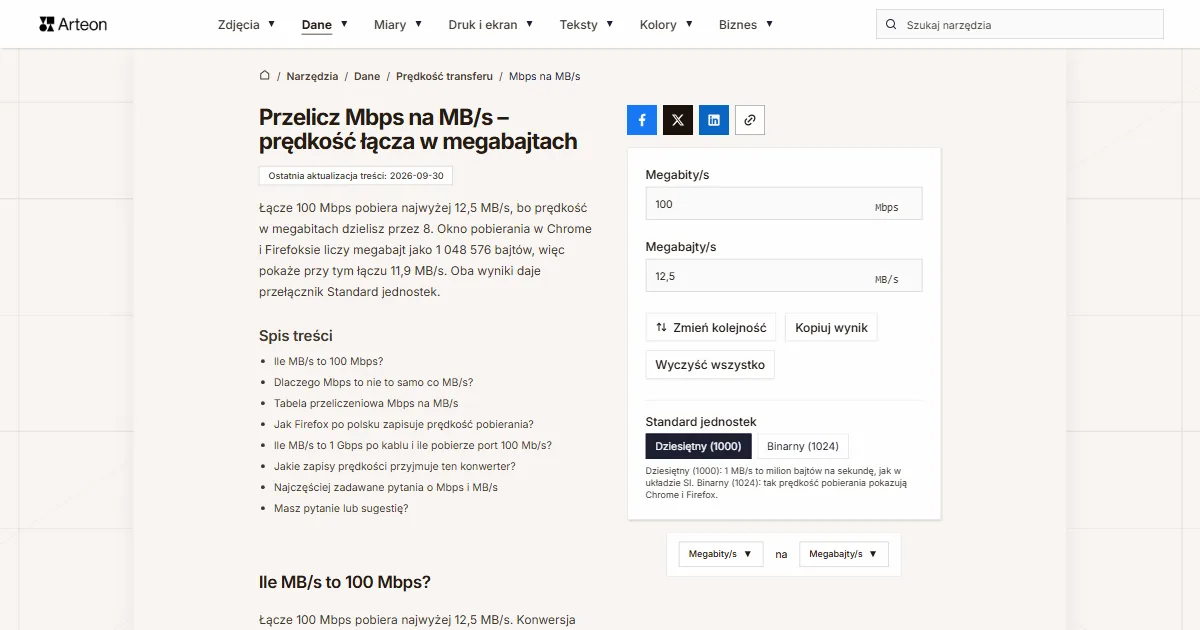Select Binarny (1024) unit standard

pyautogui.click(x=803, y=446)
